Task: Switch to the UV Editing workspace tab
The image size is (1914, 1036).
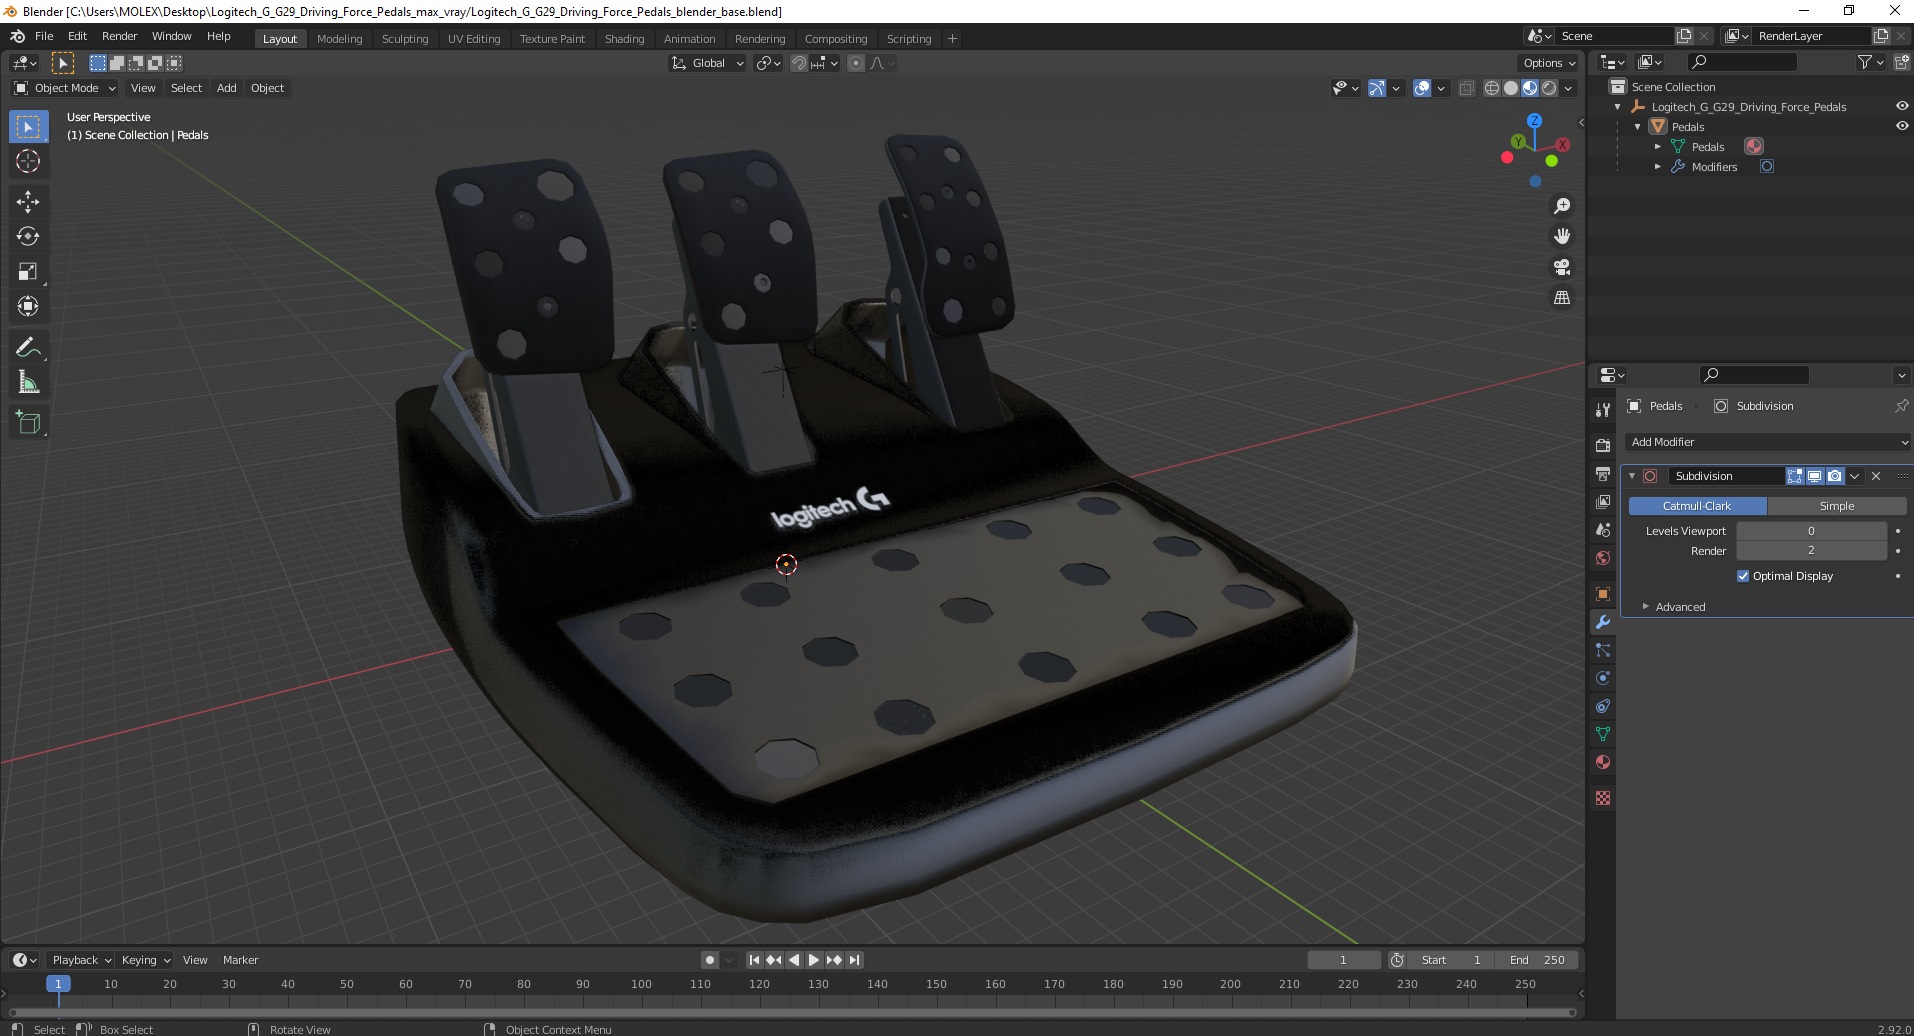Action: pyautogui.click(x=474, y=39)
